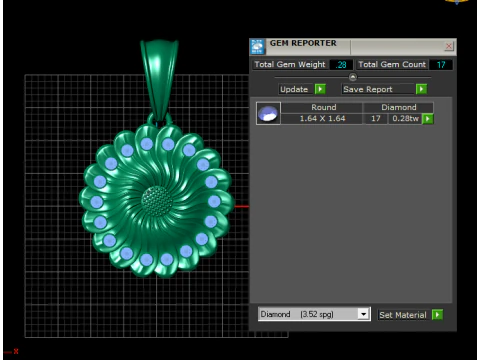
Task: Click the Save Report button label
Action: [378, 89]
